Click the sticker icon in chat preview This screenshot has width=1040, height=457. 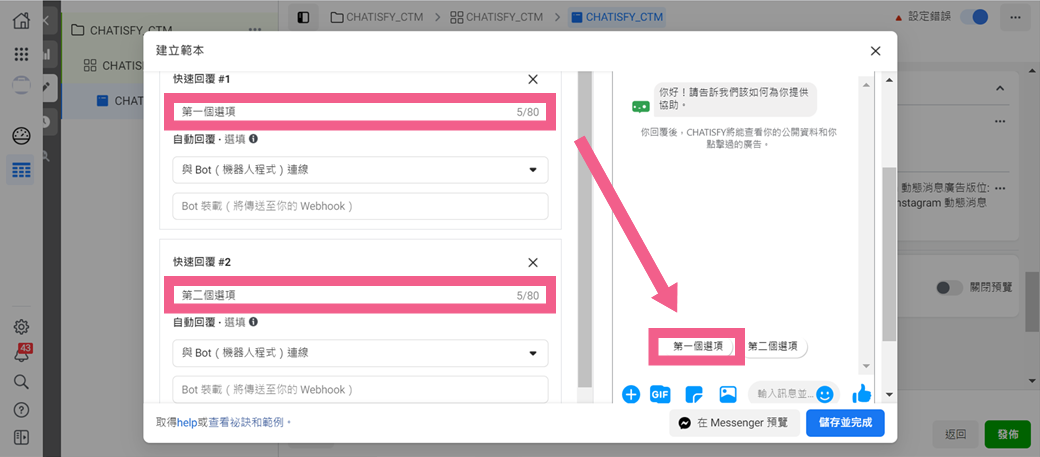pos(694,394)
